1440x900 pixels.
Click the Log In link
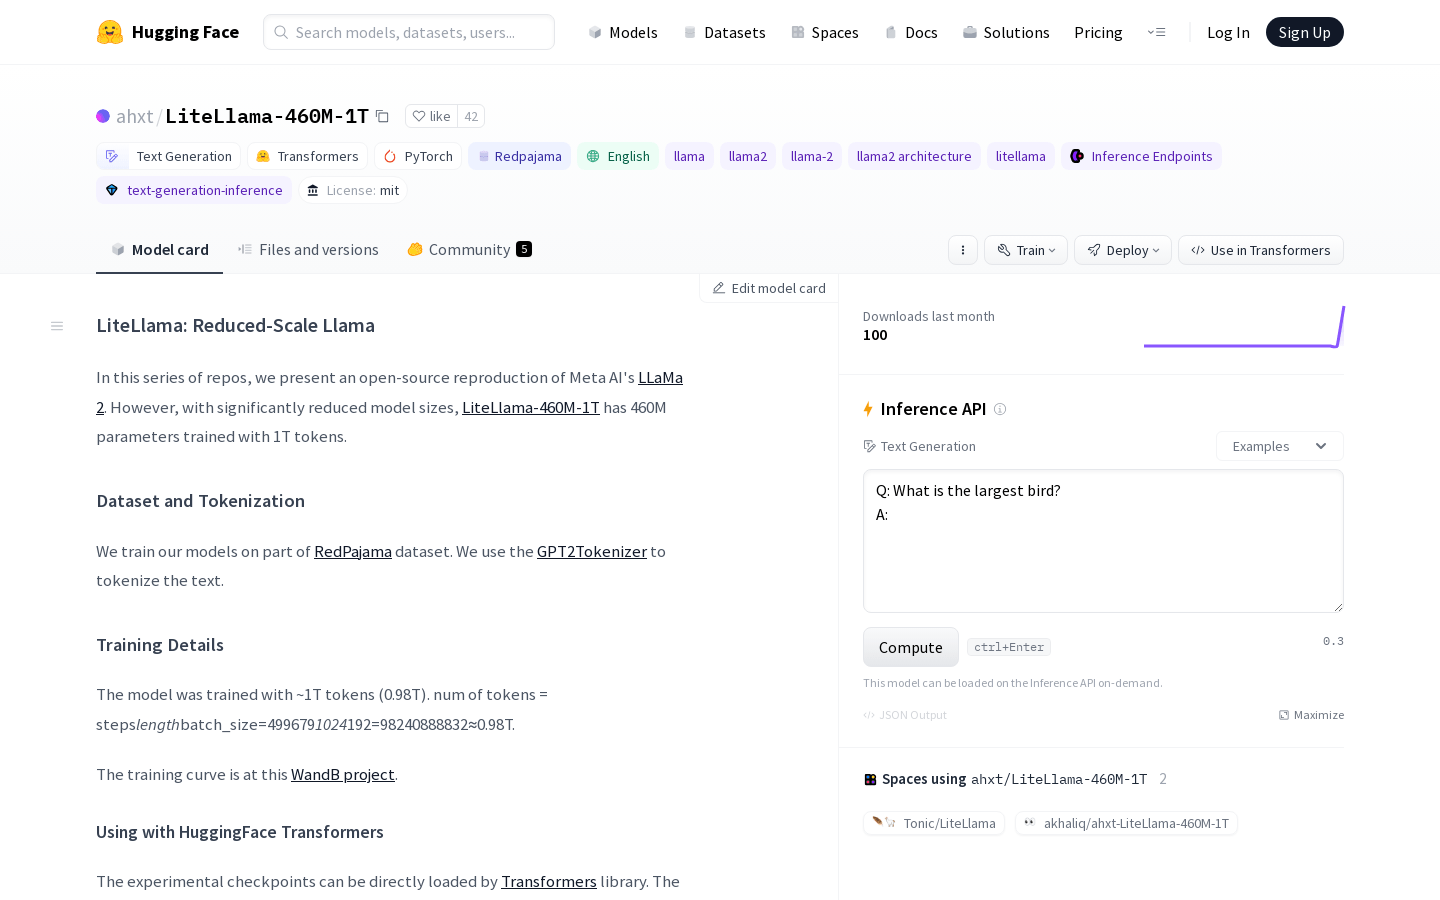(1228, 32)
